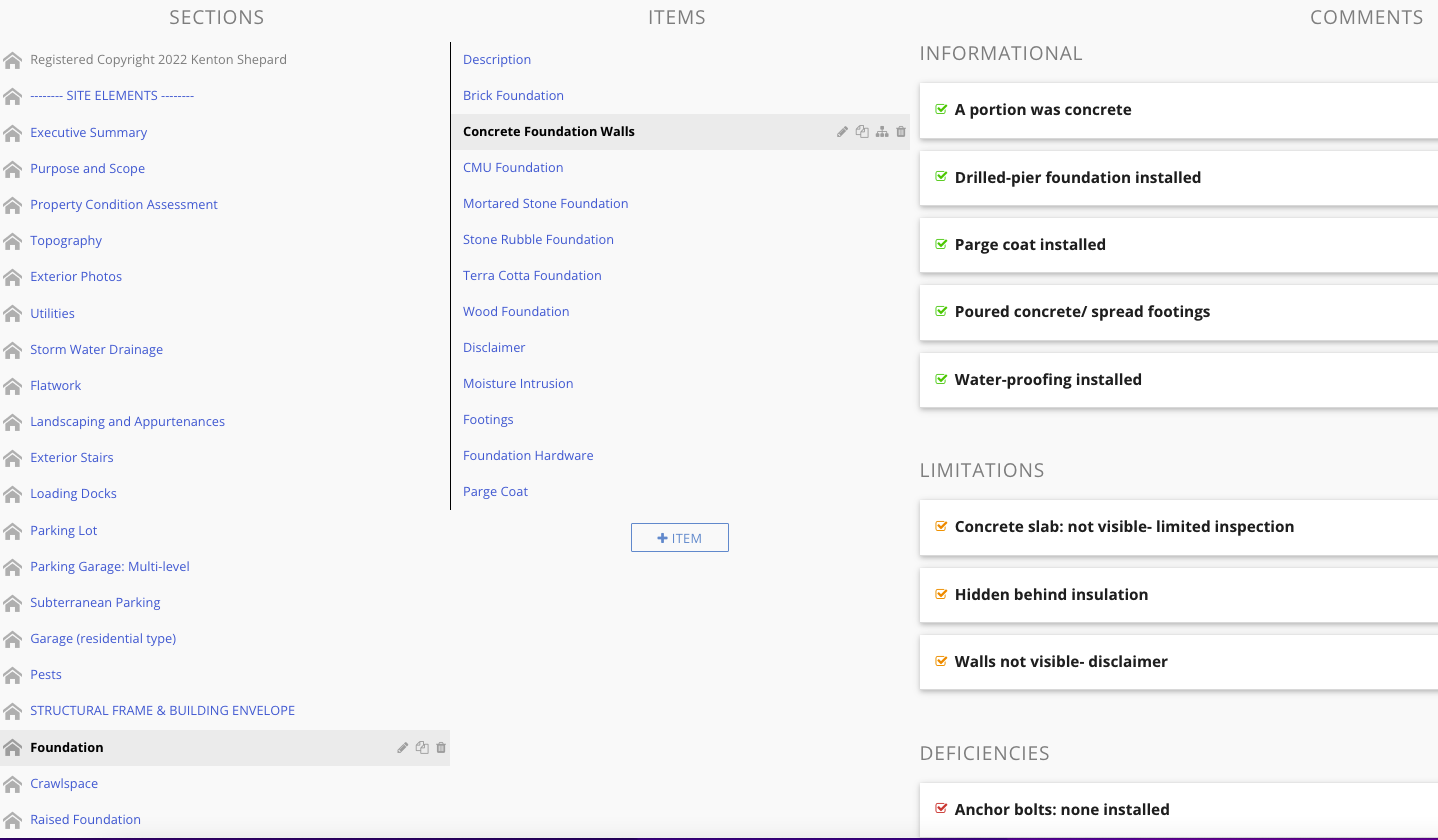The width and height of the screenshot is (1438, 840).
Task: Open Garage (residential type) section
Action: 103,639
